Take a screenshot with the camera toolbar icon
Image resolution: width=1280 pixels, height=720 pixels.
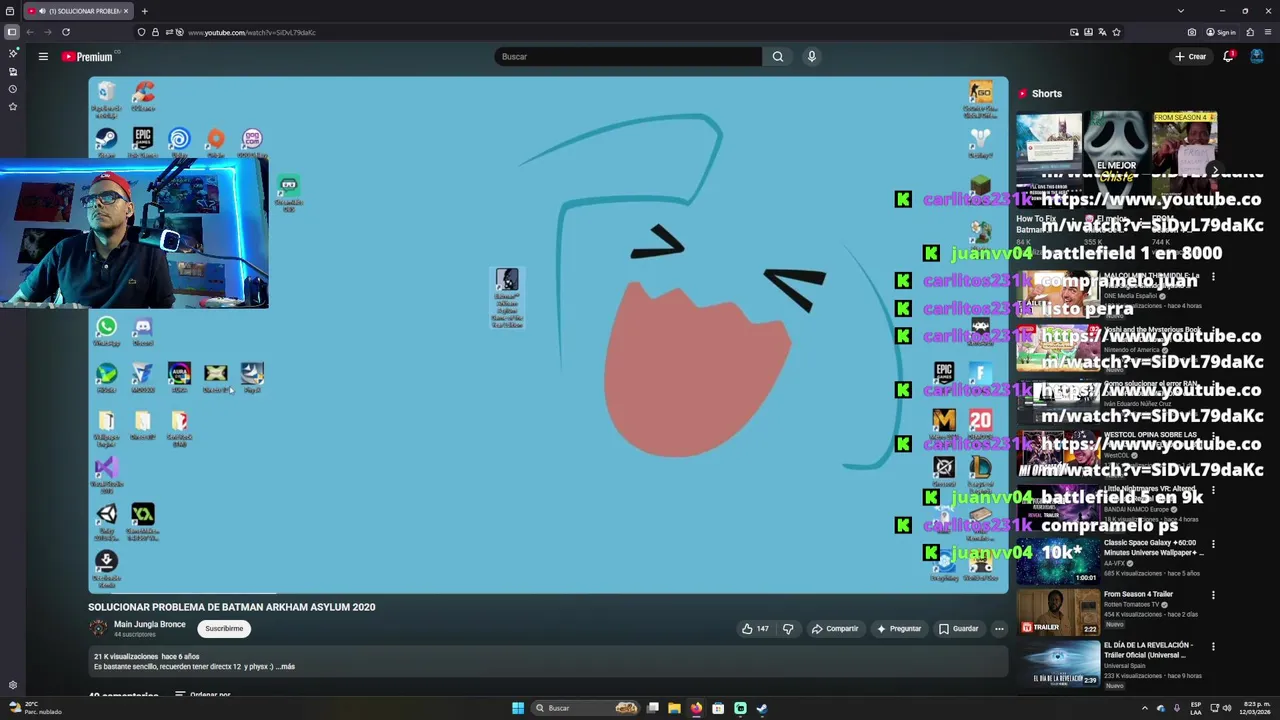(x=1194, y=32)
